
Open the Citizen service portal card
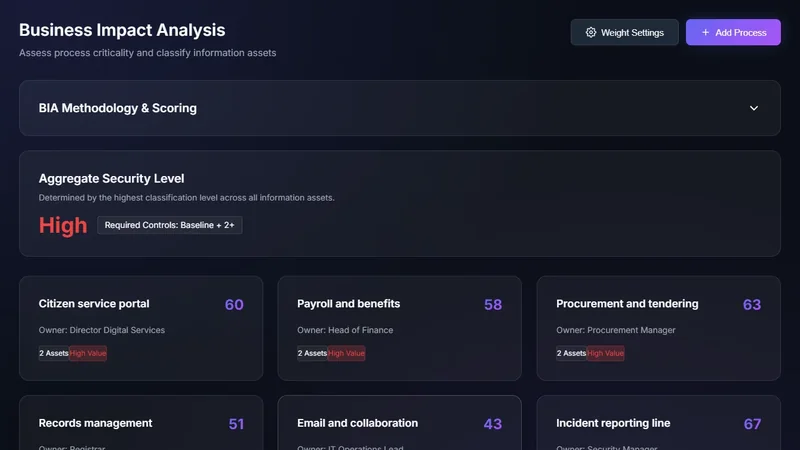pyautogui.click(x=141, y=328)
